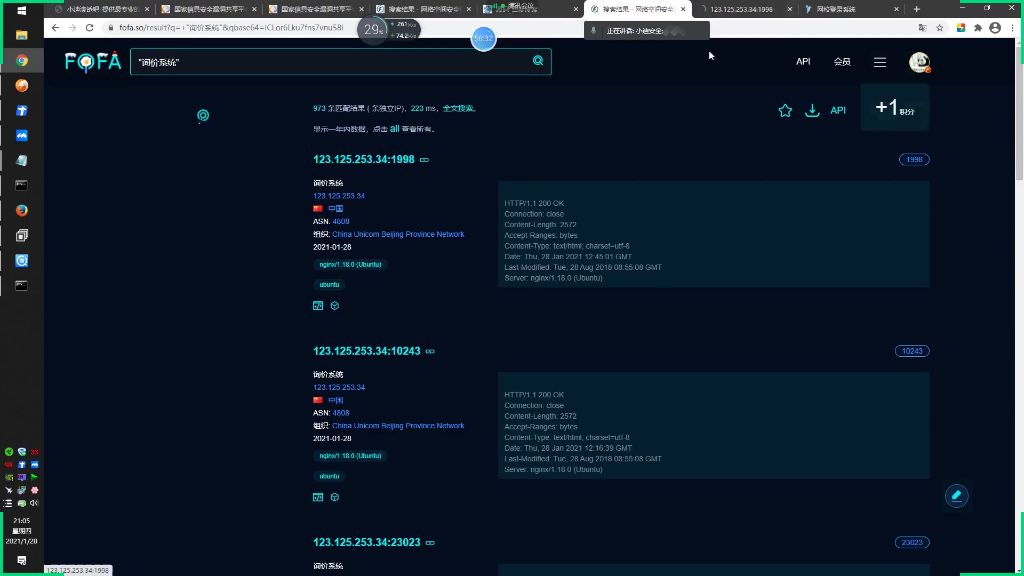Viewport: 1024px width, 576px height.
Task: Click the 1998 port badge
Action: (914, 159)
